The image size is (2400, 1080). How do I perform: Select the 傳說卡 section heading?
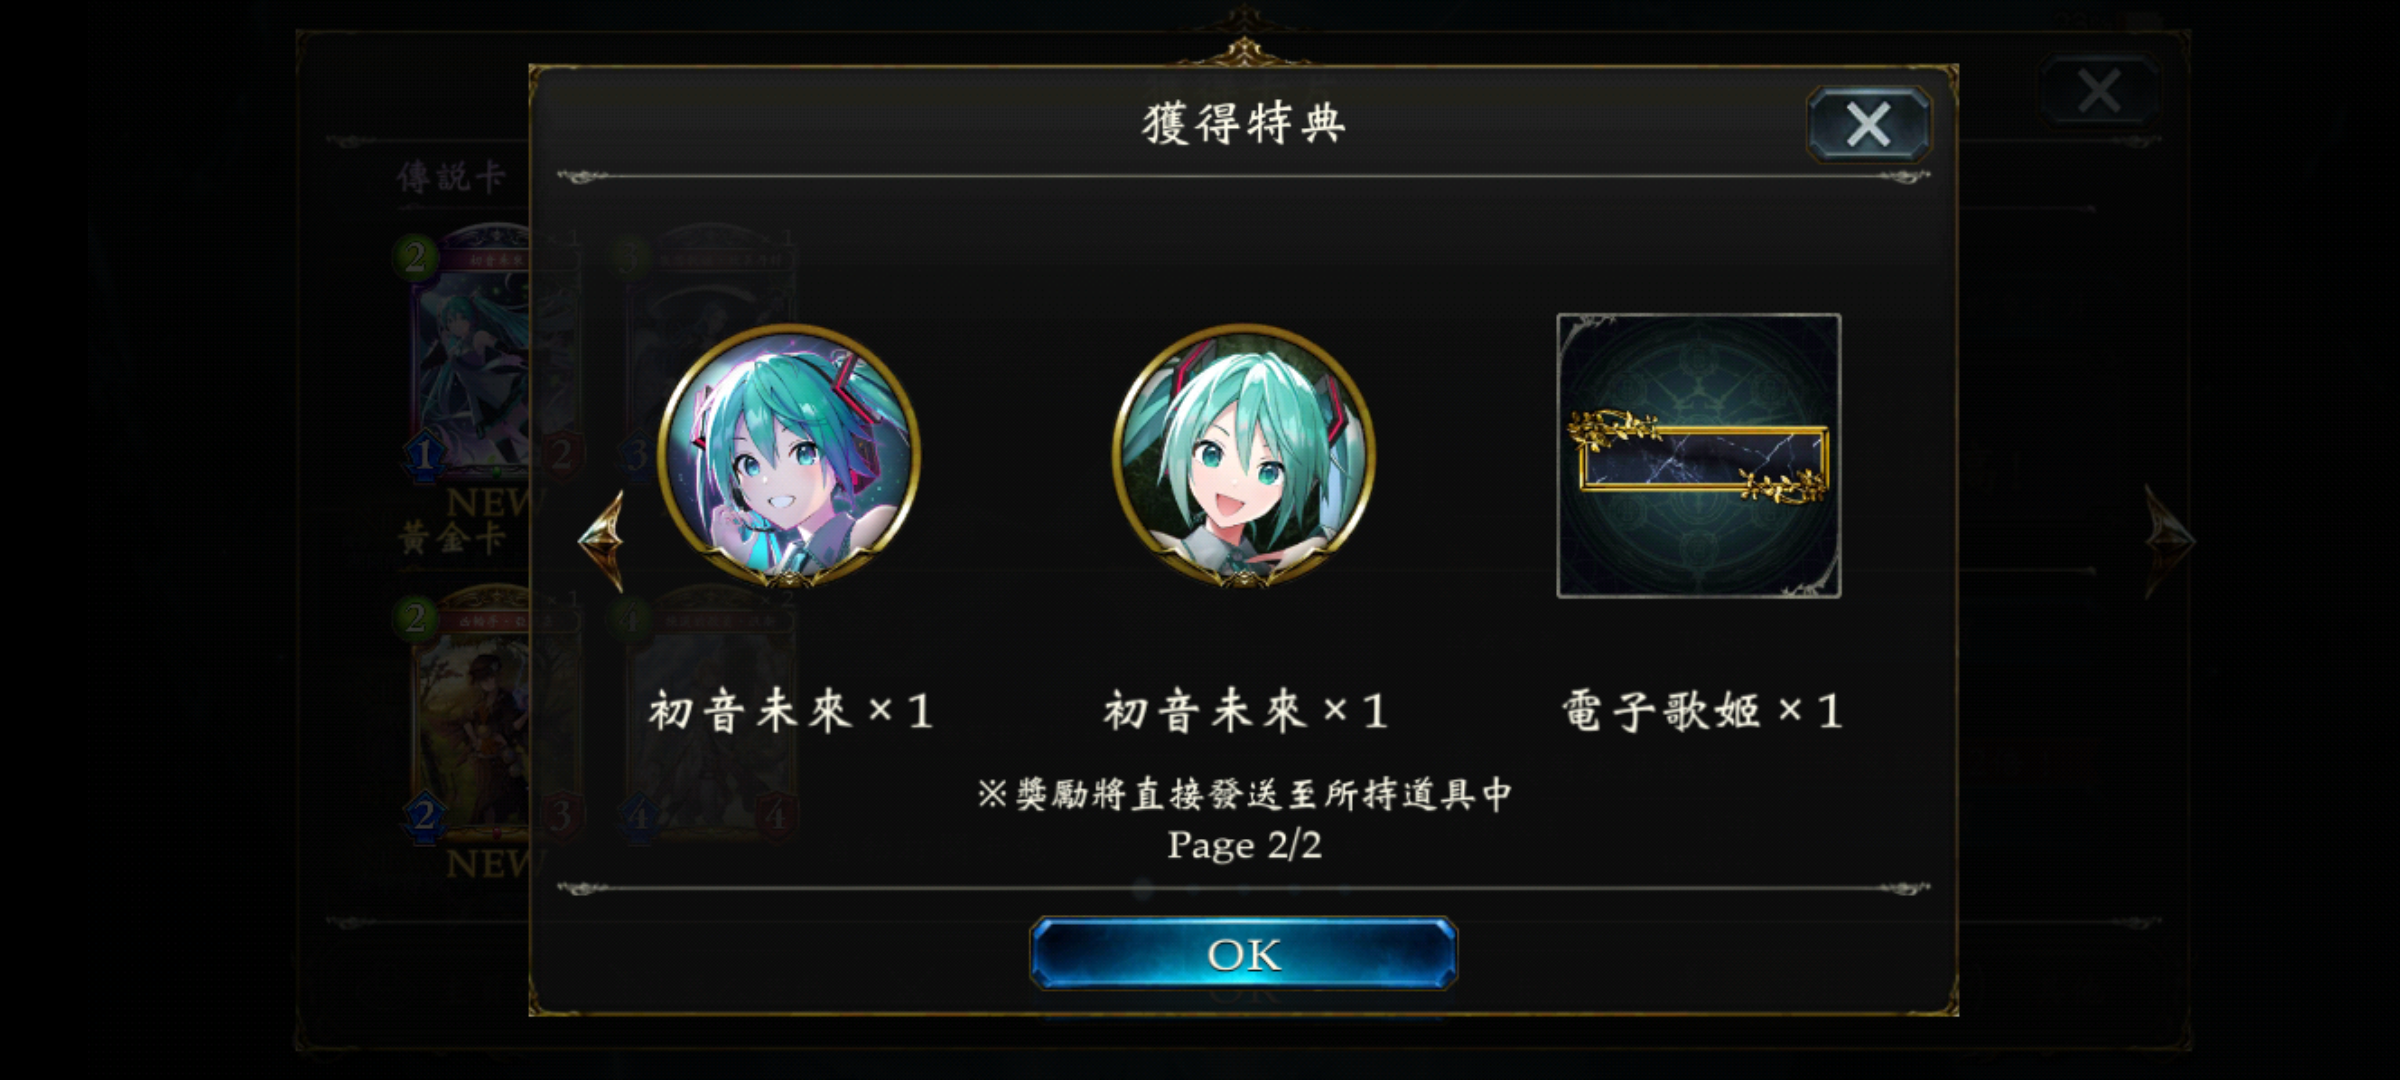click(x=452, y=177)
